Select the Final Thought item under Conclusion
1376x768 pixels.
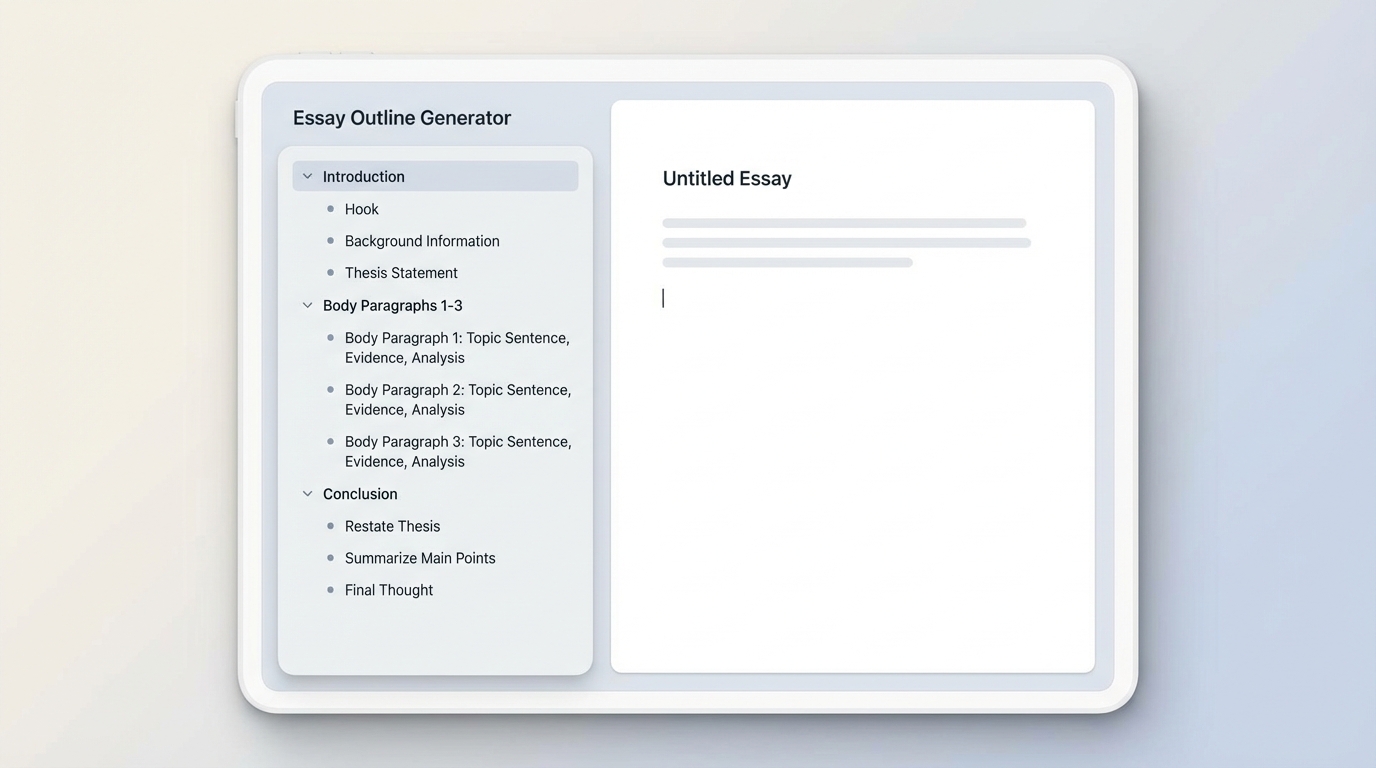click(388, 589)
